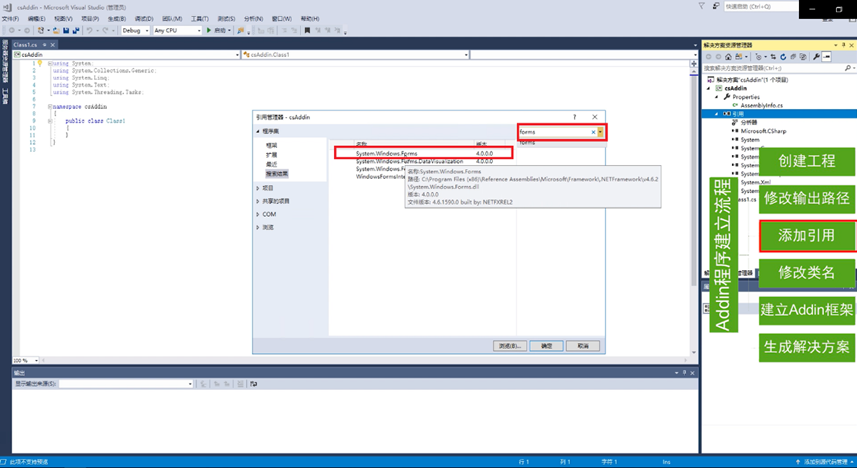The image size is (857, 468).
Task: Clear the forms search text with X
Action: click(593, 132)
